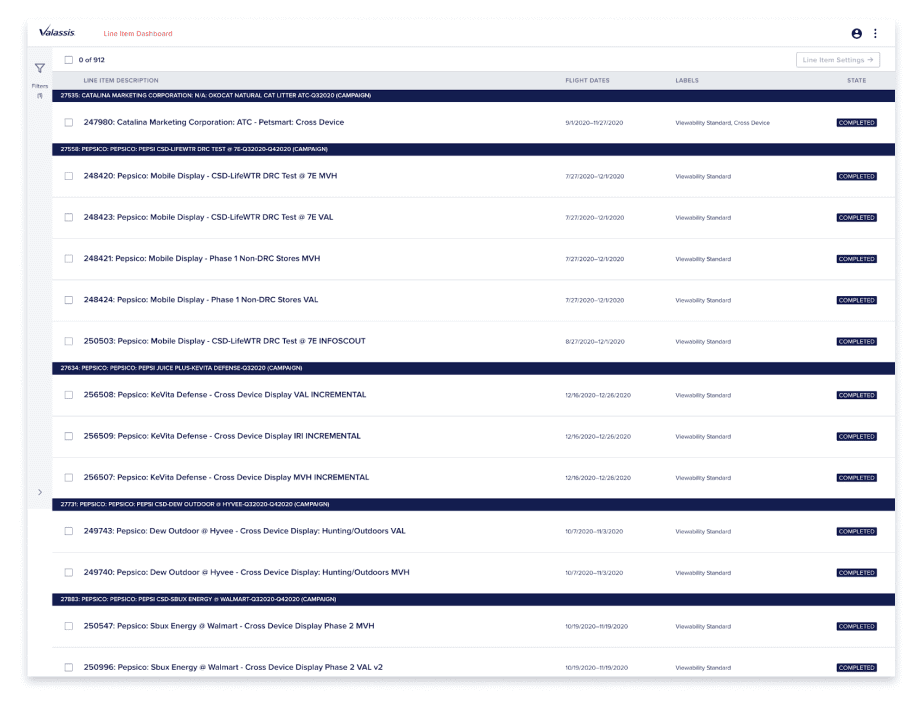Open line item 256508 KeVita Defense VAL INCREMENTAL
The image size is (923, 701).
tap(225, 395)
